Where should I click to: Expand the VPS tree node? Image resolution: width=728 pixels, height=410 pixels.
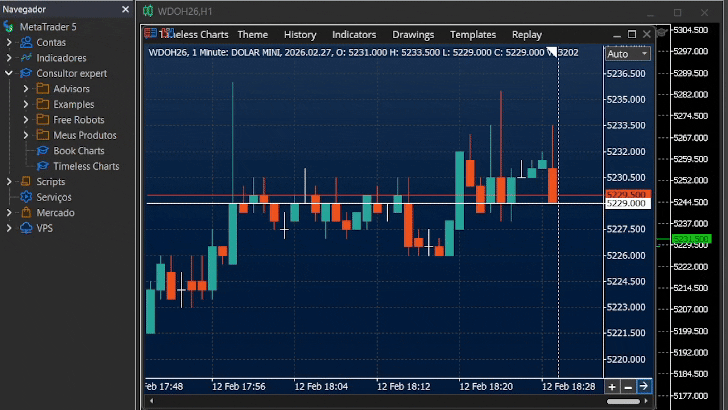click(x=9, y=228)
